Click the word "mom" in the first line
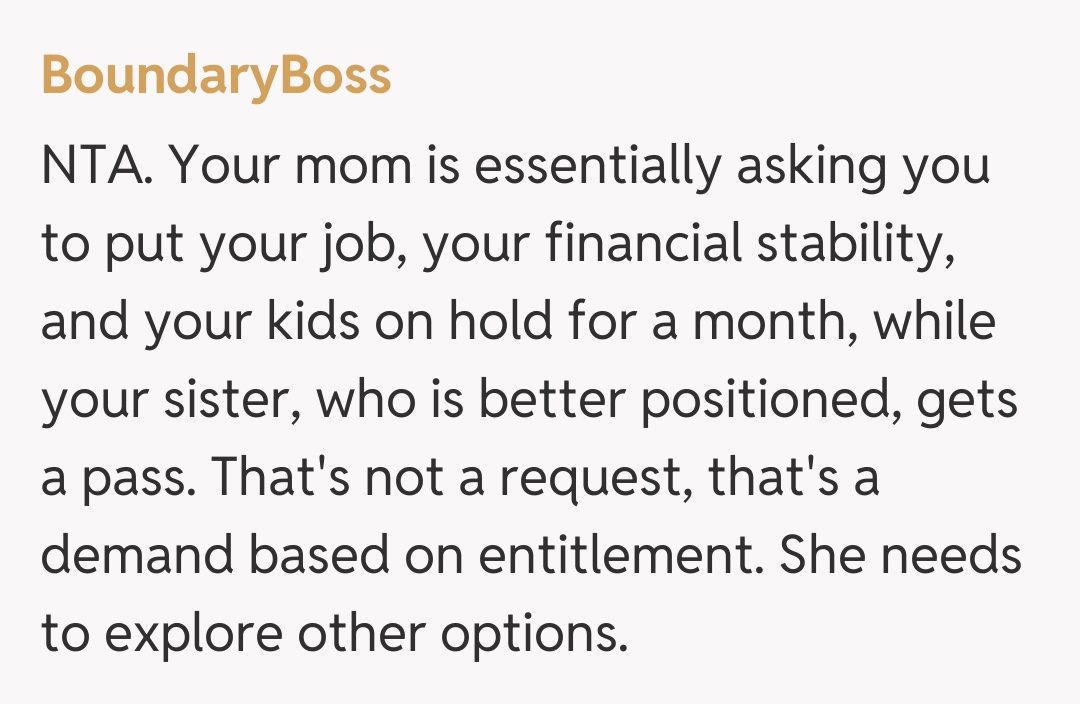 [354, 167]
